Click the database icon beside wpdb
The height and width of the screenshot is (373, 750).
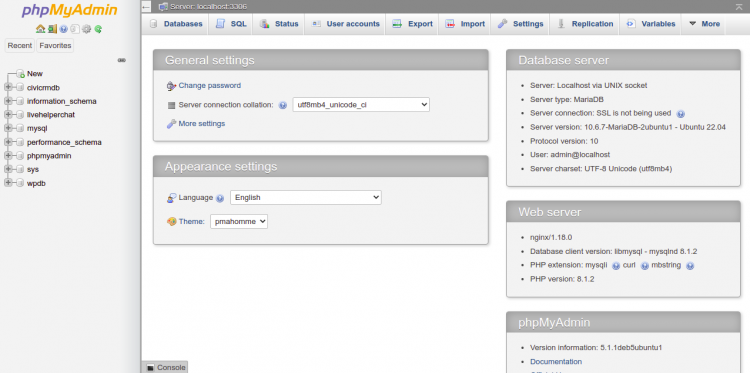click(x=20, y=183)
